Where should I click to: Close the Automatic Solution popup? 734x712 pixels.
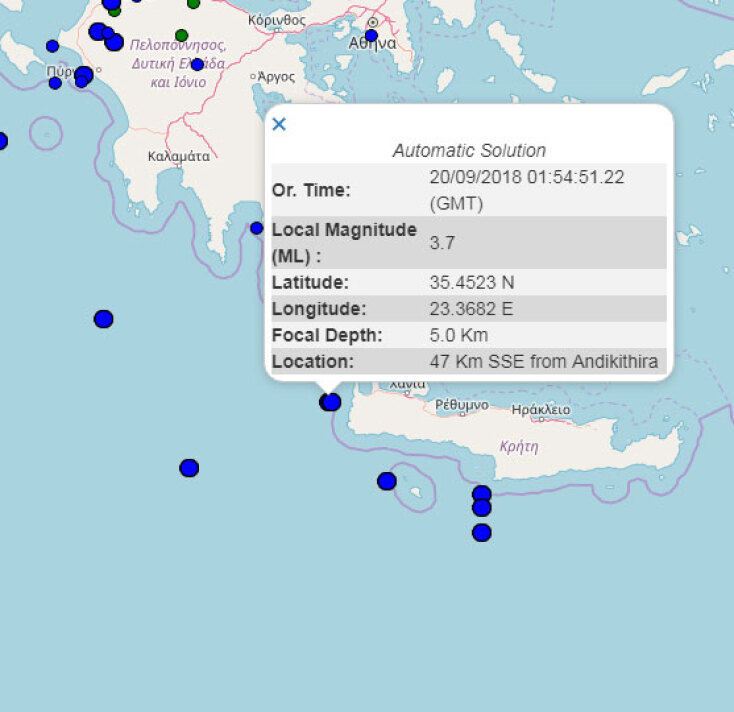279,124
